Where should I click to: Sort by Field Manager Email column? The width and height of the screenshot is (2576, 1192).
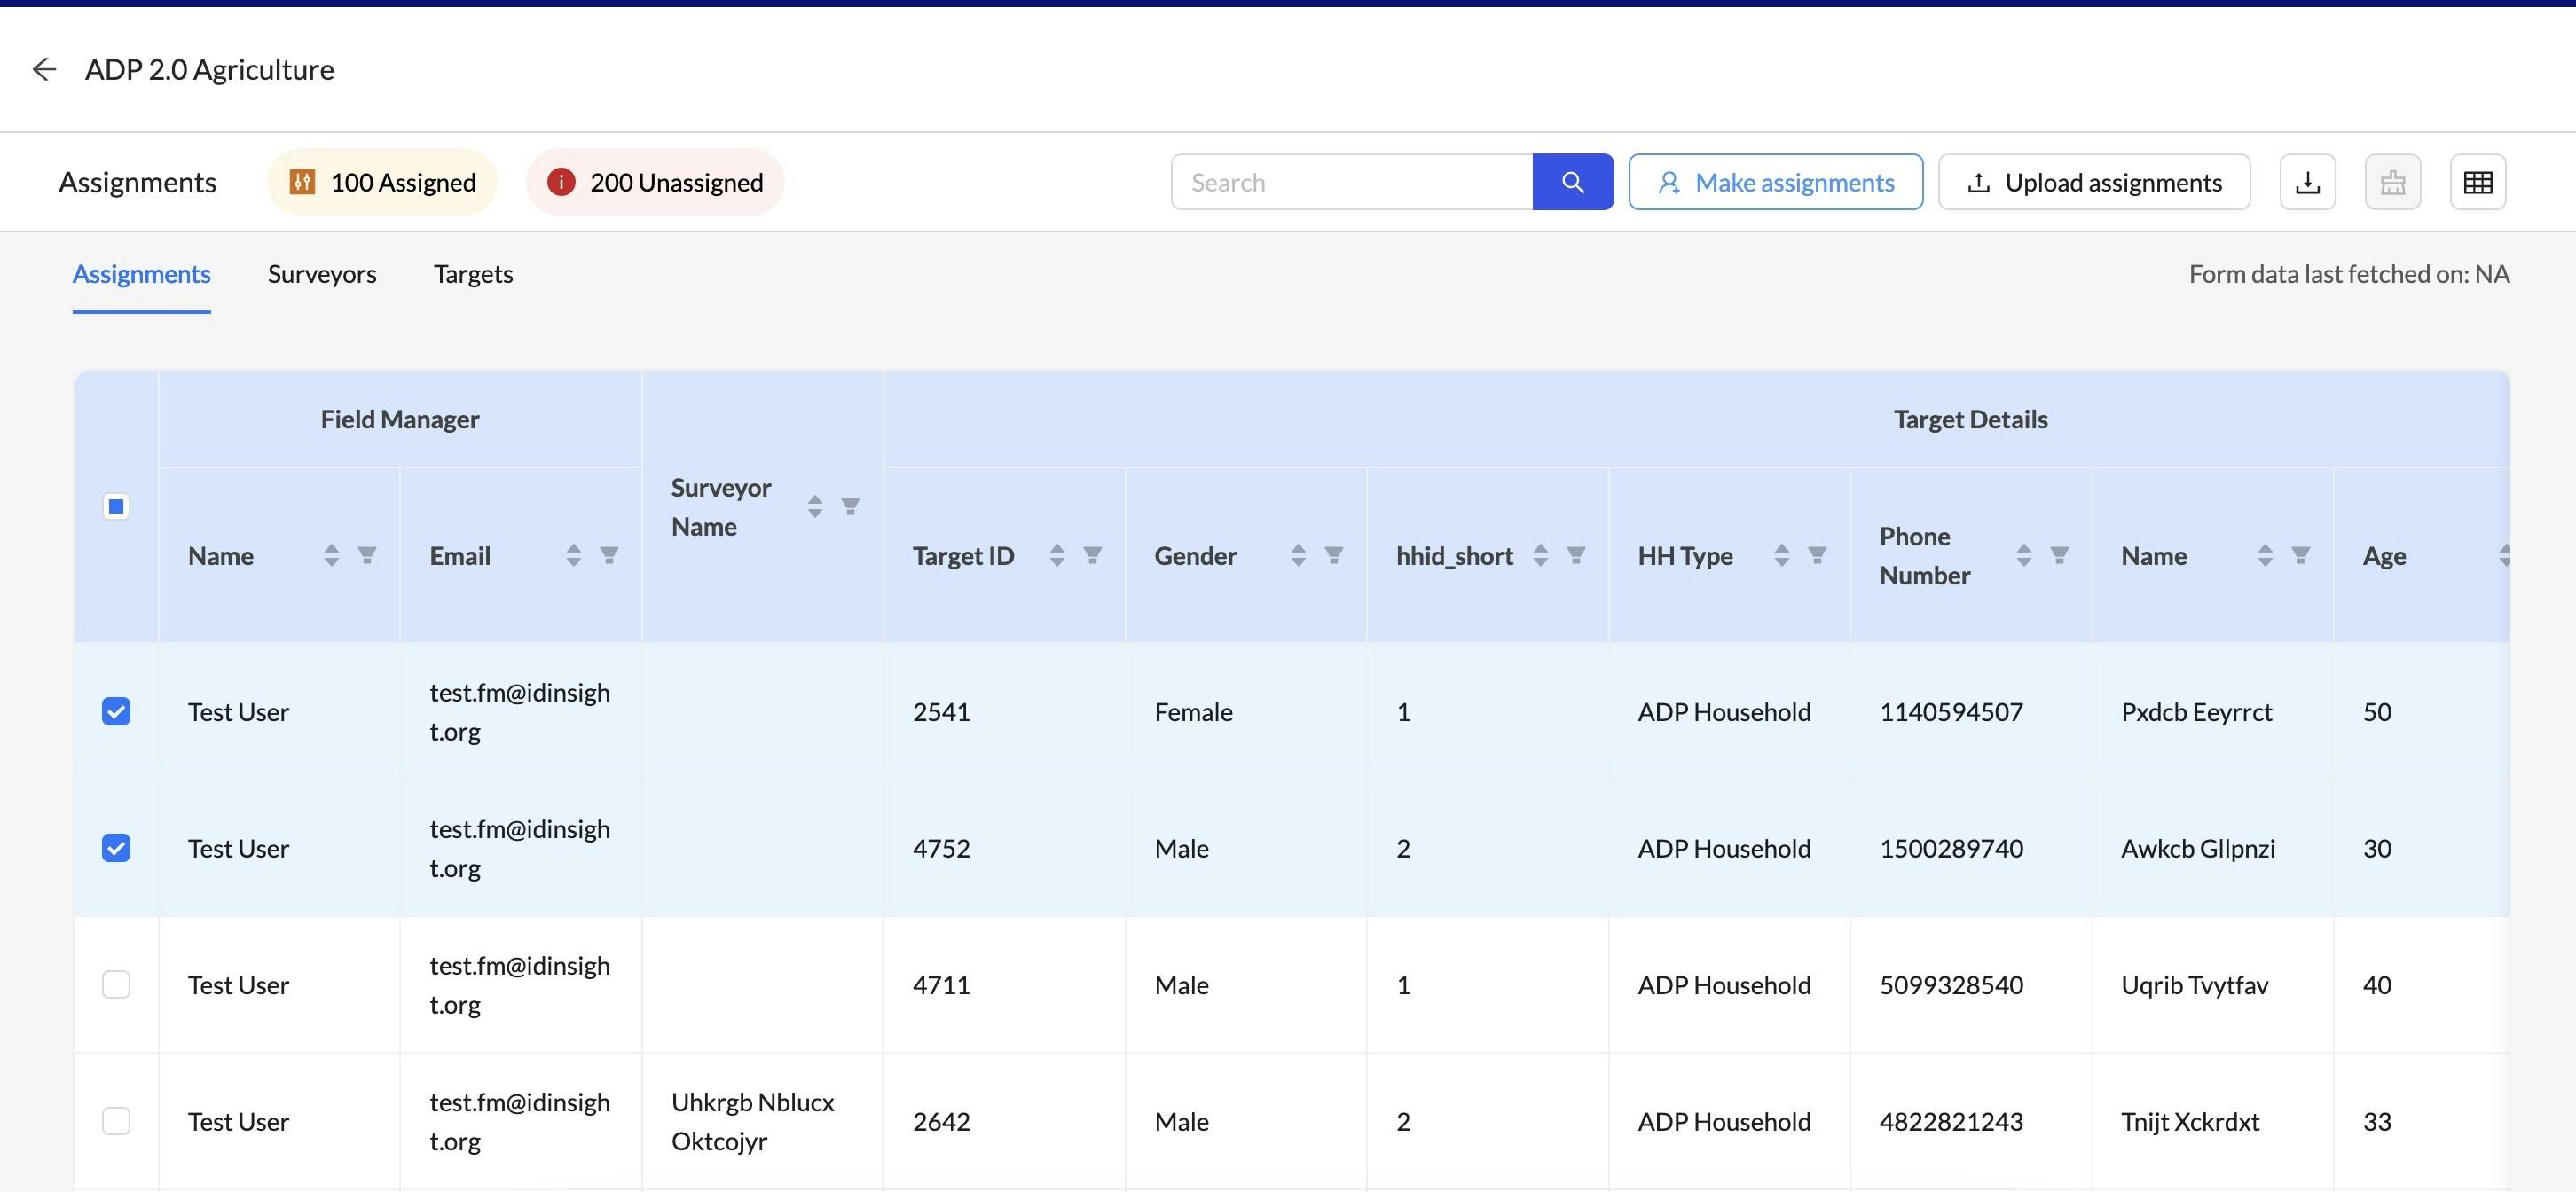pos(573,555)
